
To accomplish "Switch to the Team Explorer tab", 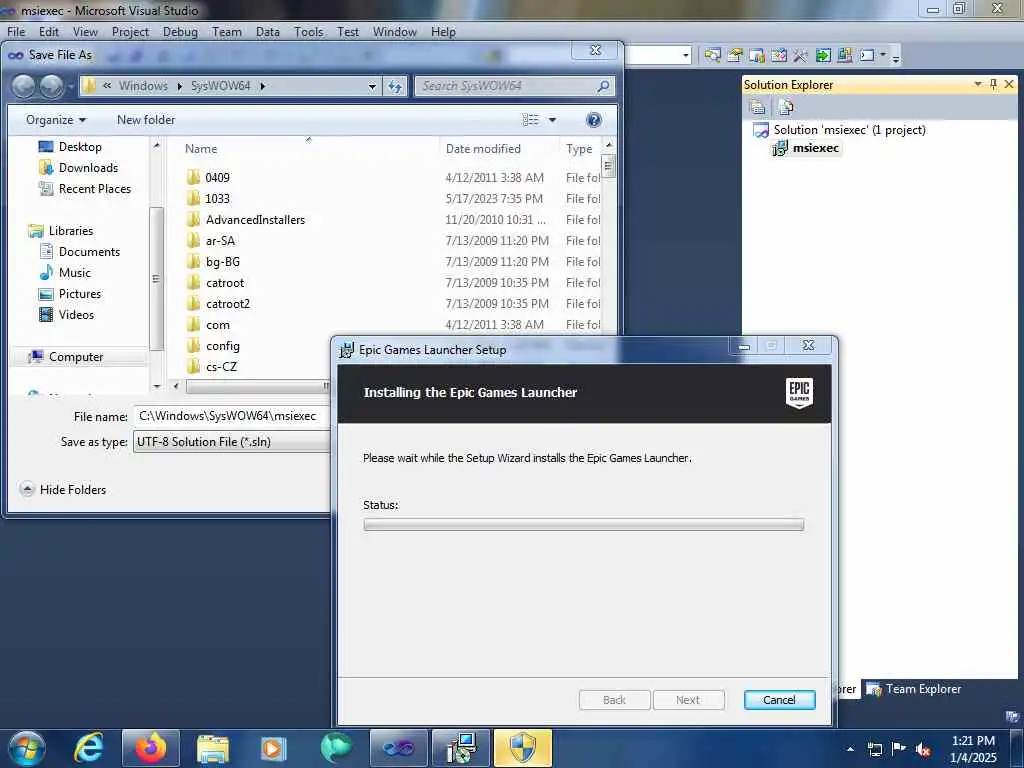I will pyautogui.click(x=914, y=689).
